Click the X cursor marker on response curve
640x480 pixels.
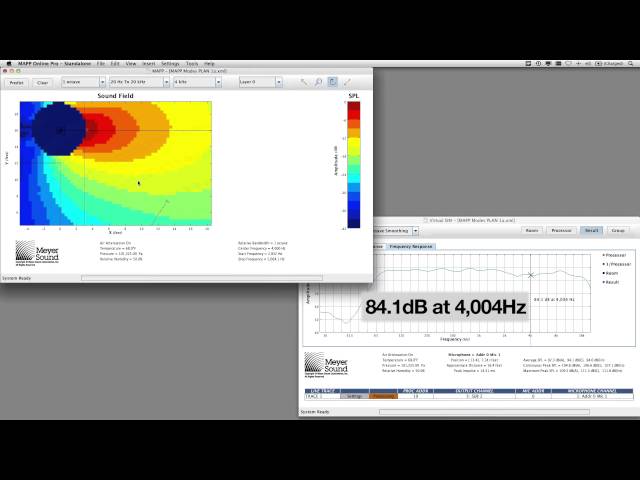[x=531, y=275]
